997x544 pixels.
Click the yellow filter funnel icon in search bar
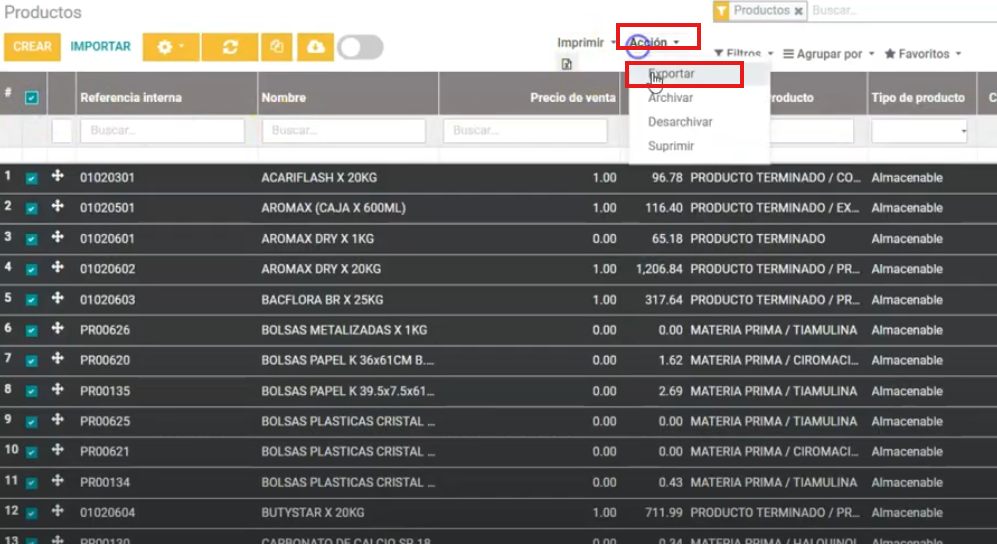click(x=720, y=11)
